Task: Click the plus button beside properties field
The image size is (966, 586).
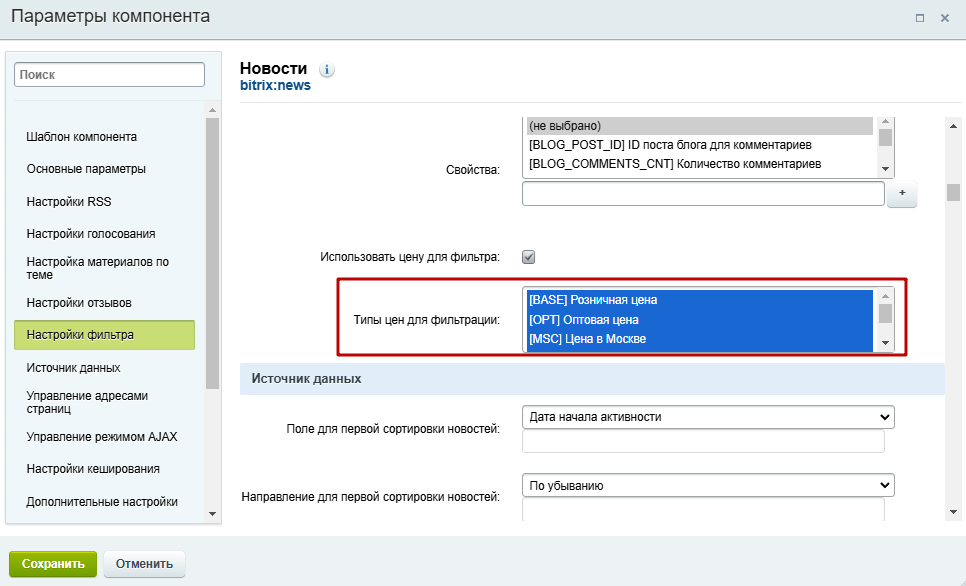Action: tap(902, 193)
